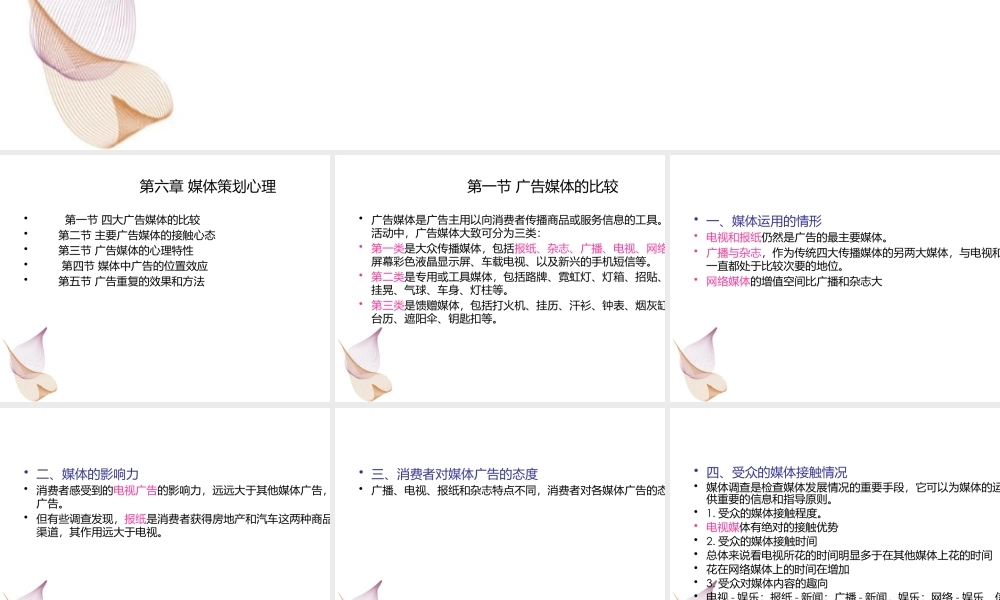Select the line 2. 受众的媒体接触时间

point(761,541)
